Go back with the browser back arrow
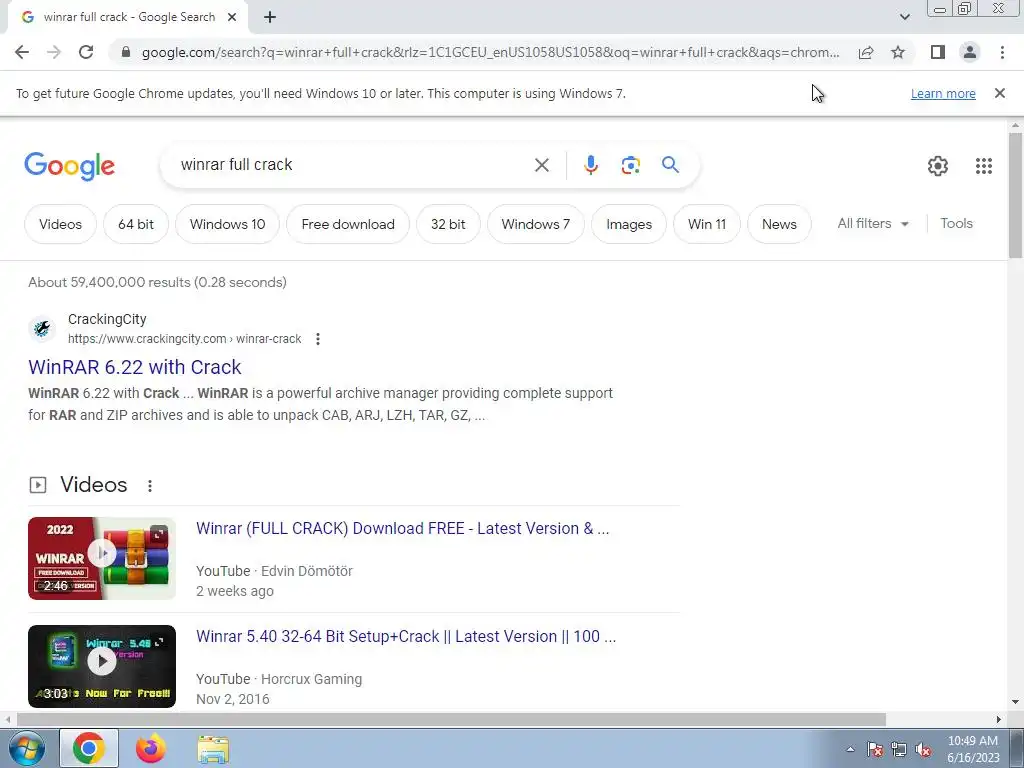1024x768 pixels. click(x=22, y=52)
